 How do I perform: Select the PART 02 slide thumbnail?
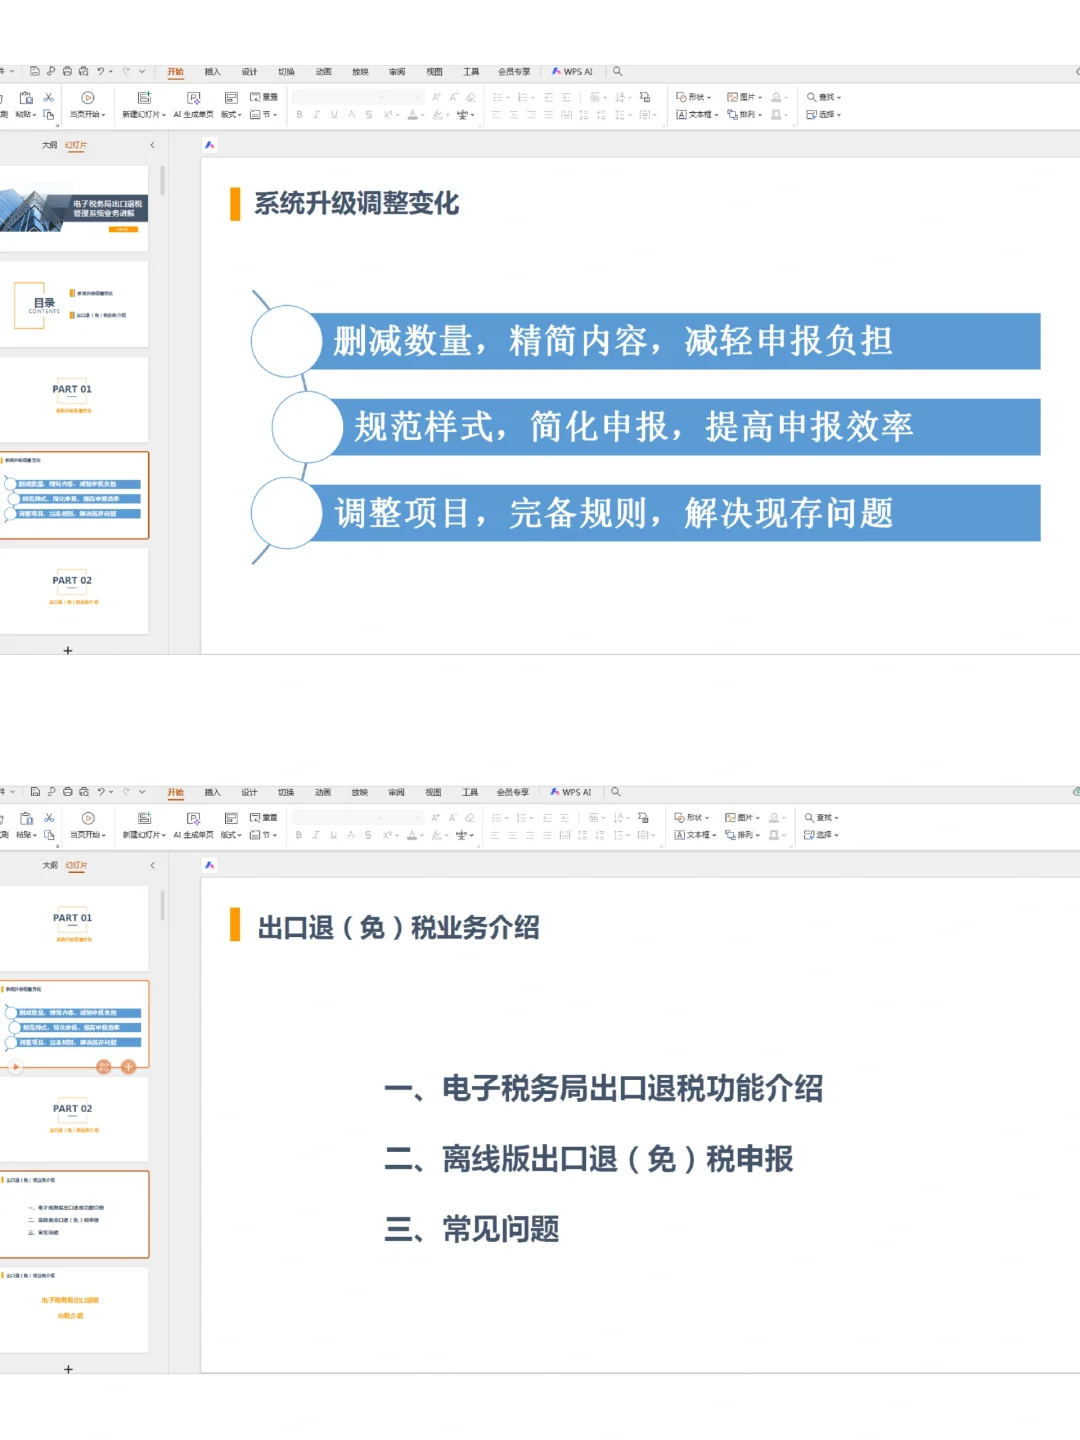click(70, 590)
